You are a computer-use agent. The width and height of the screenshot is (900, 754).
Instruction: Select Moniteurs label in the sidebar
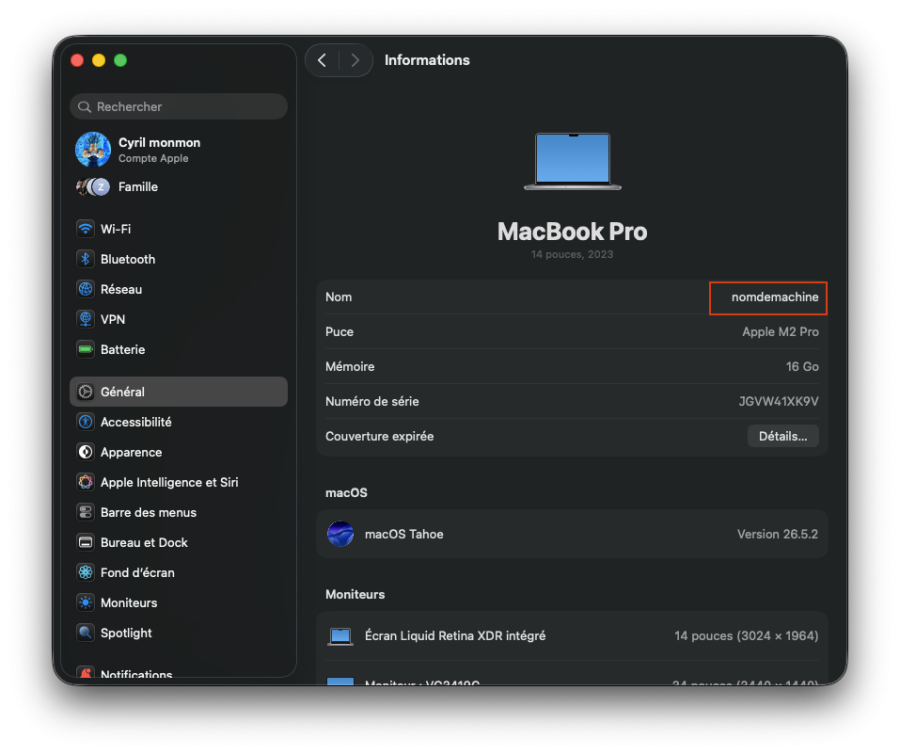pos(129,603)
